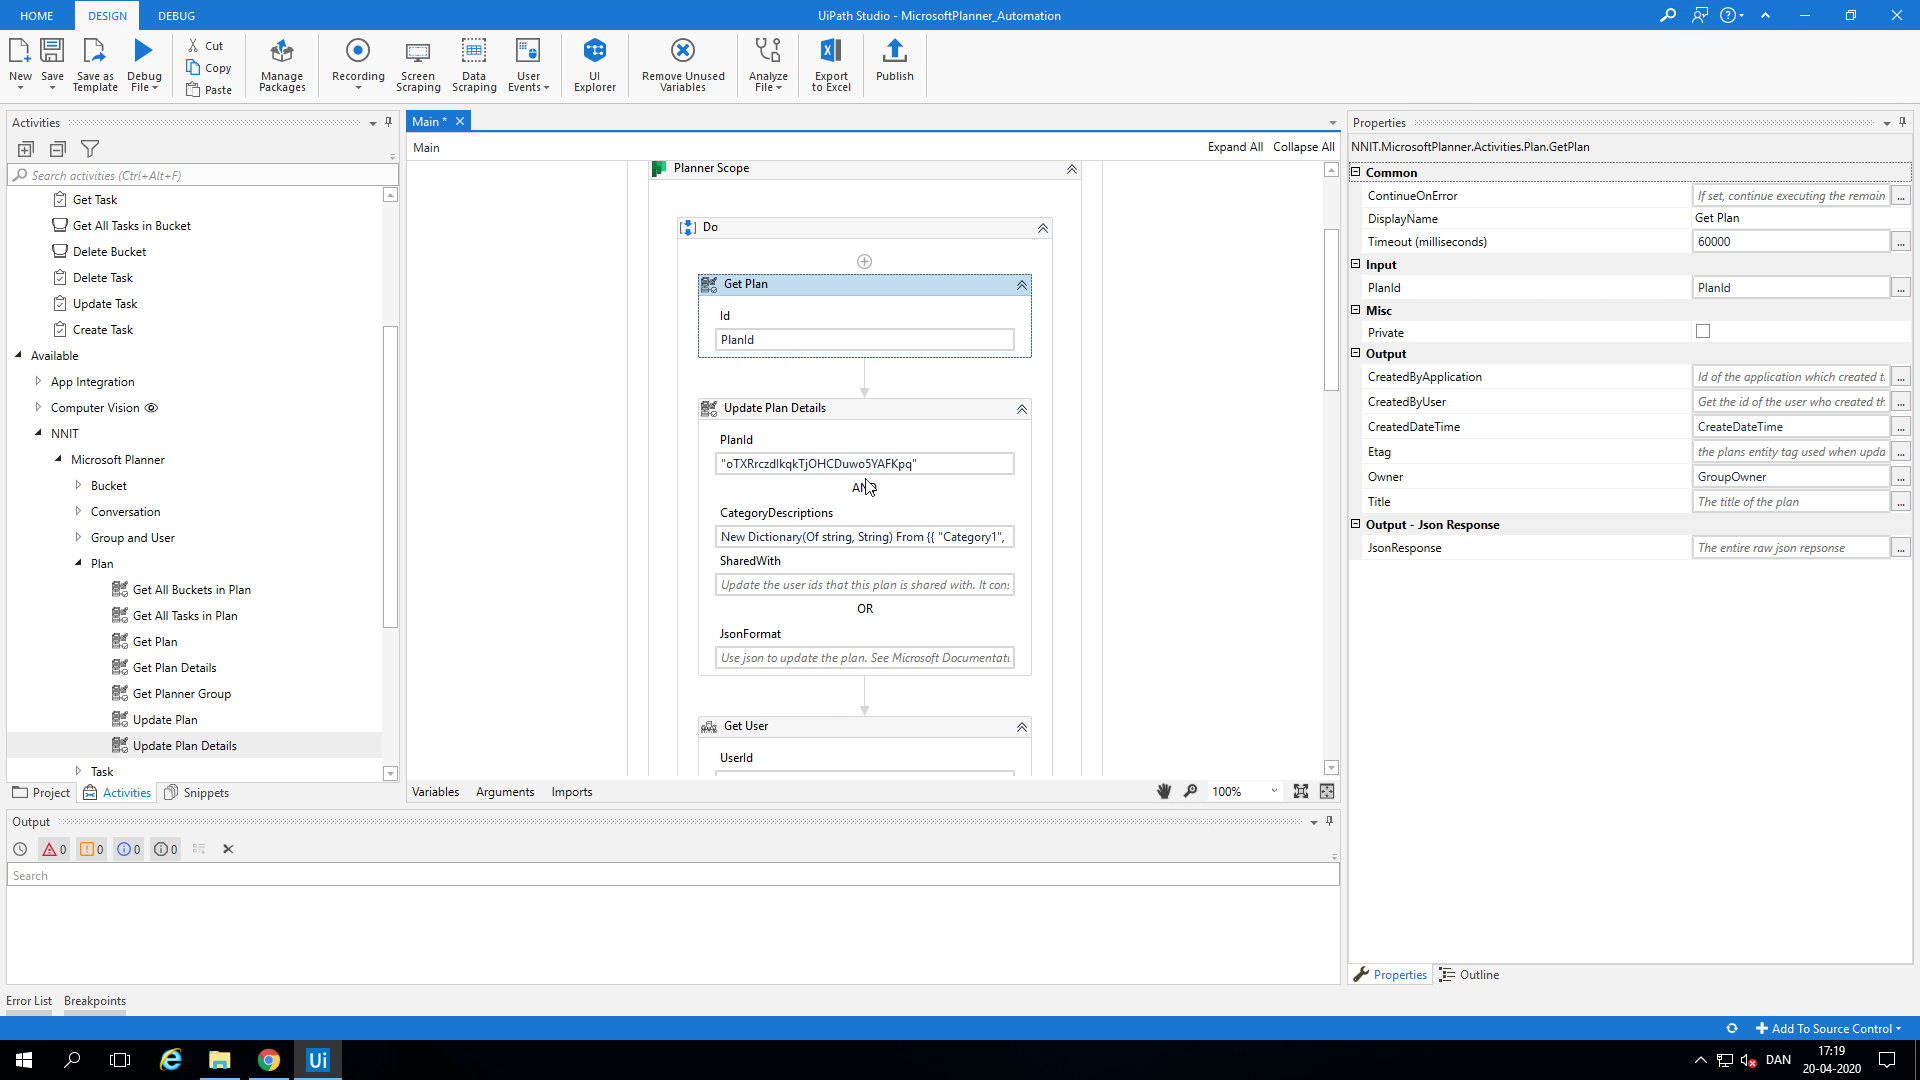The width and height of the screenshot is (1920, 1080).
Task: Launch Screen Scraping
Action: pos(418,64)
